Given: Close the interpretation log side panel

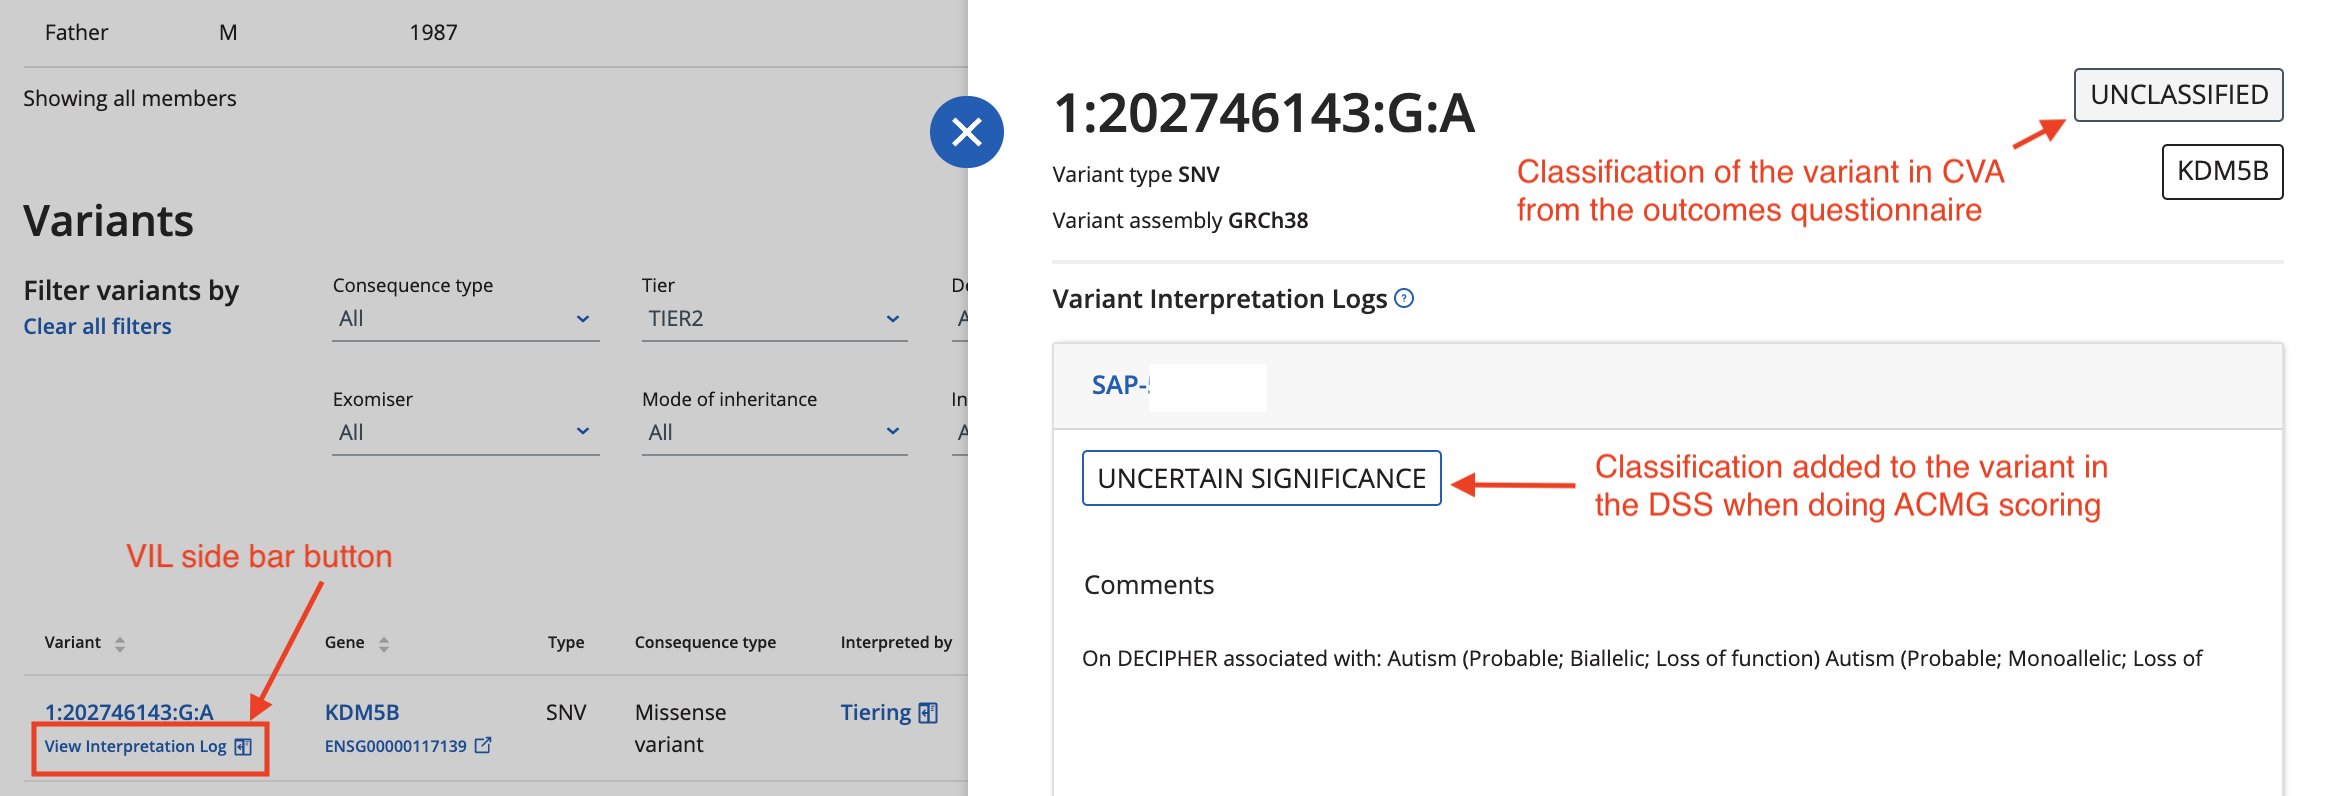Looking at the screenshot, I should pyautogui.click(x=966, y=132).
